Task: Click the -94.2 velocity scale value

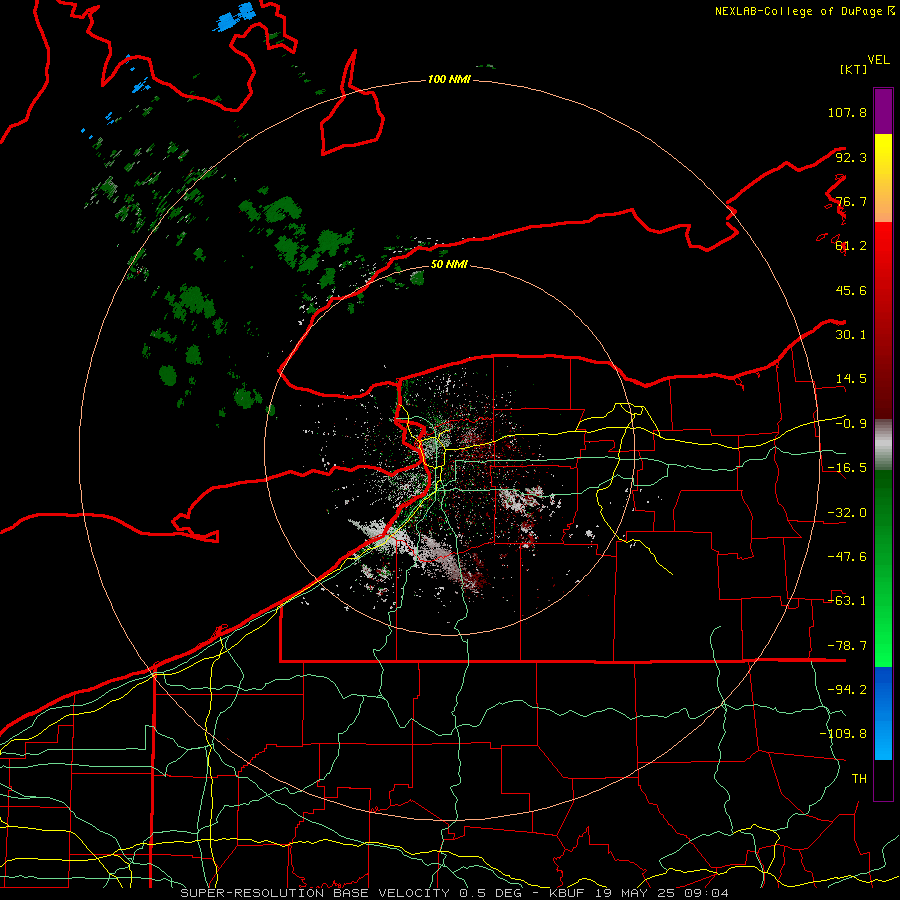Action: pos(847,689)
